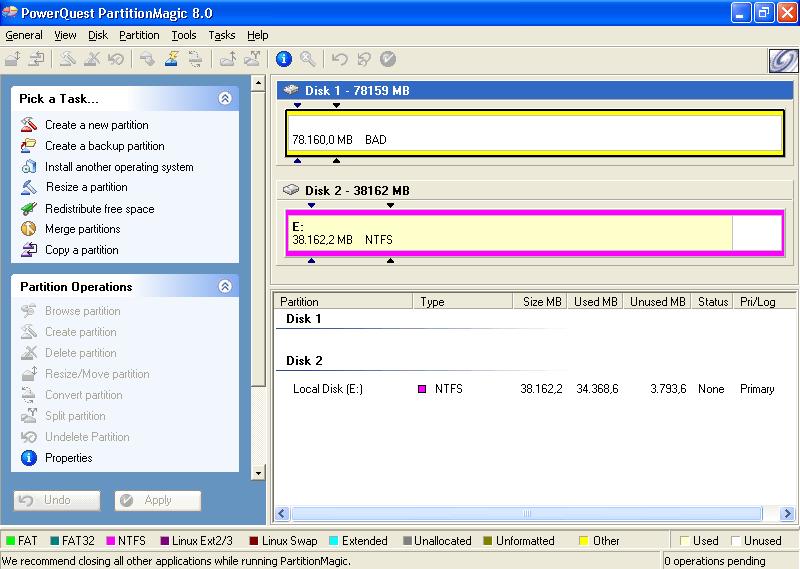Click the Merge partitions task icon
800x569 pixels.
tap(29, 229)
